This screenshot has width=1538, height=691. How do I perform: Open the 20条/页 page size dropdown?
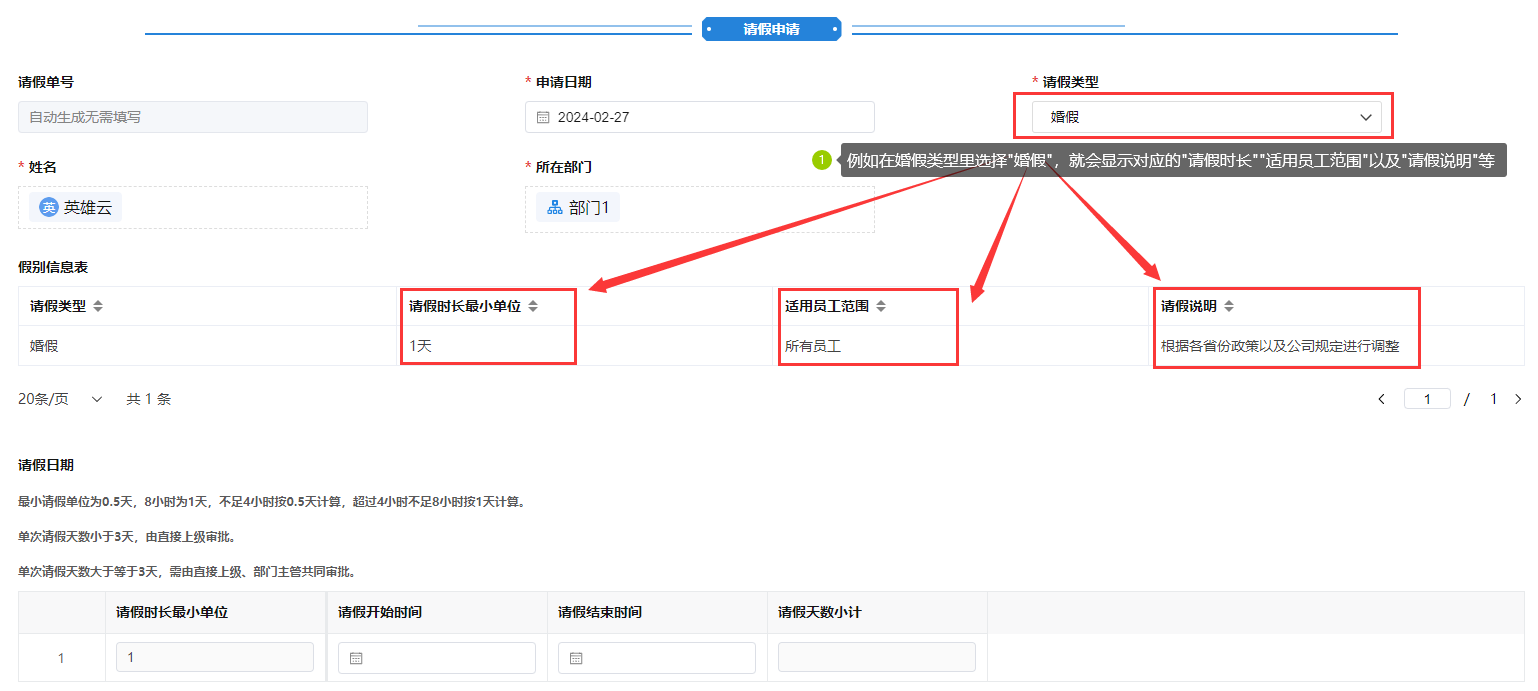coord(61,399)
